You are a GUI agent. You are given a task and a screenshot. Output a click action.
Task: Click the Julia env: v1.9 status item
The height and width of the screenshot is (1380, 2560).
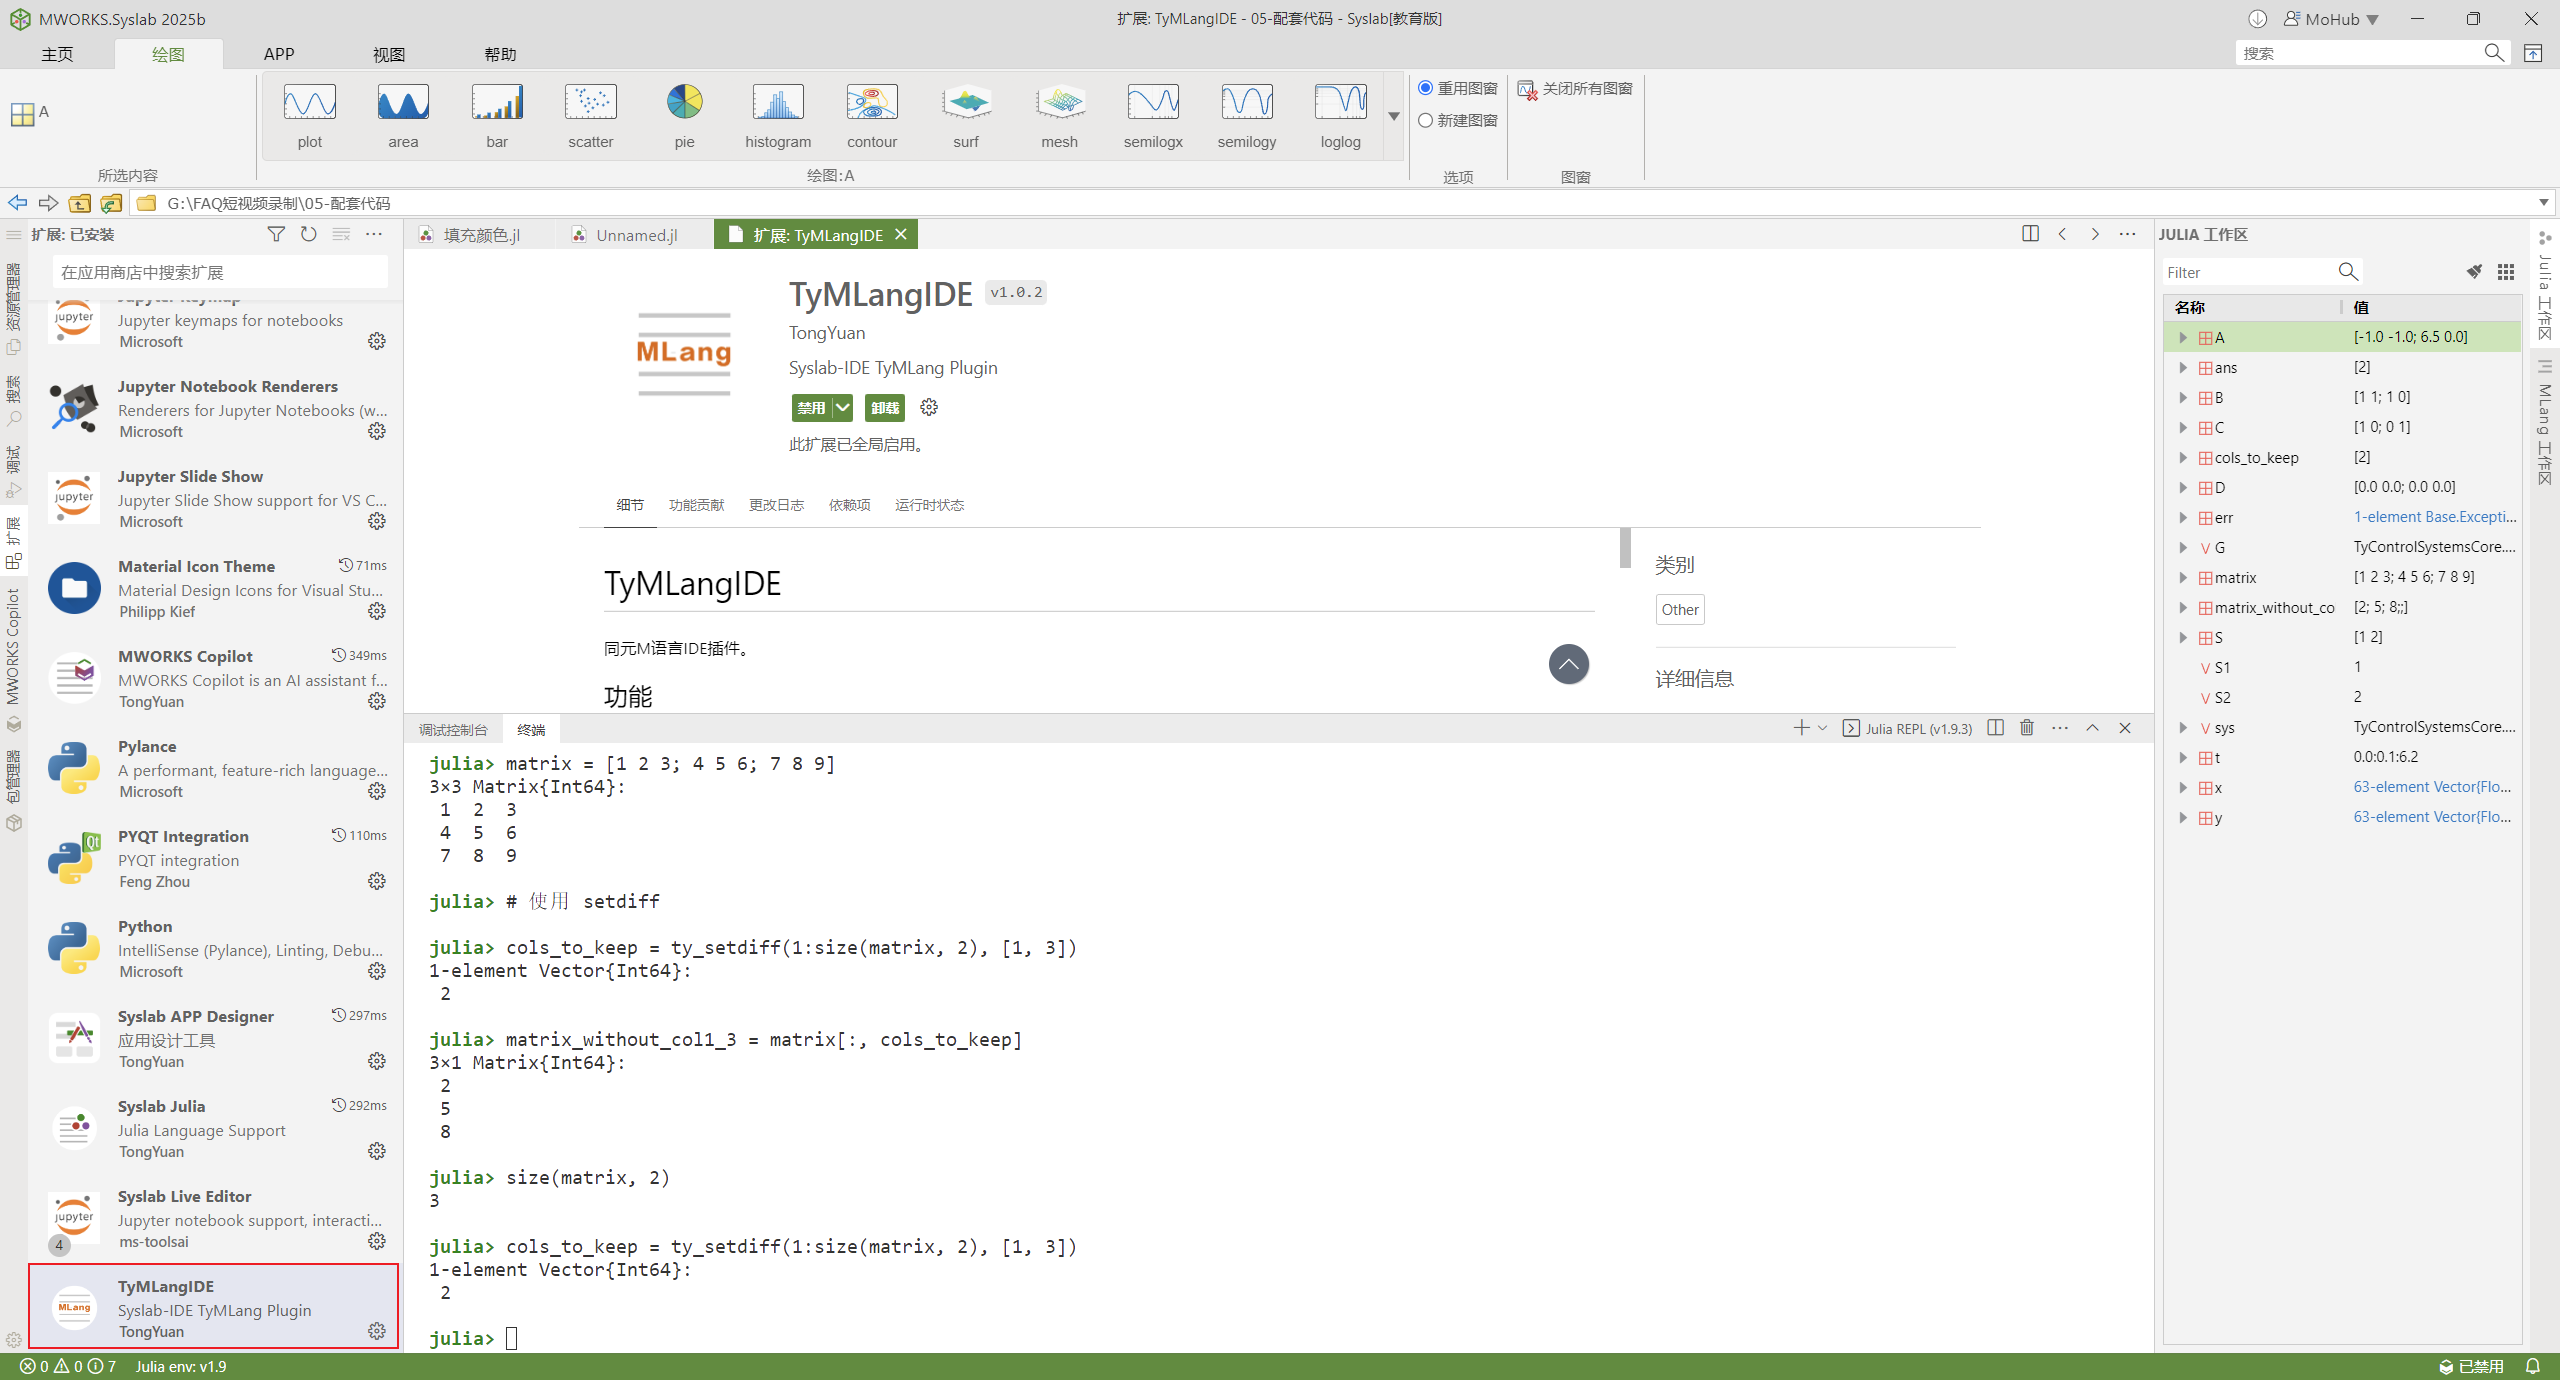pos(181,1366)
